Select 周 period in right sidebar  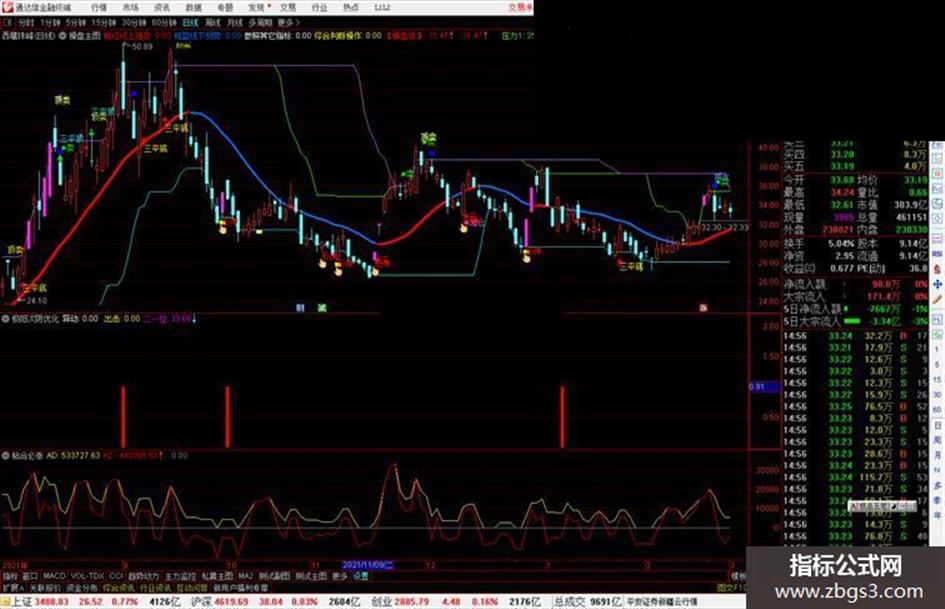(937, 440)
